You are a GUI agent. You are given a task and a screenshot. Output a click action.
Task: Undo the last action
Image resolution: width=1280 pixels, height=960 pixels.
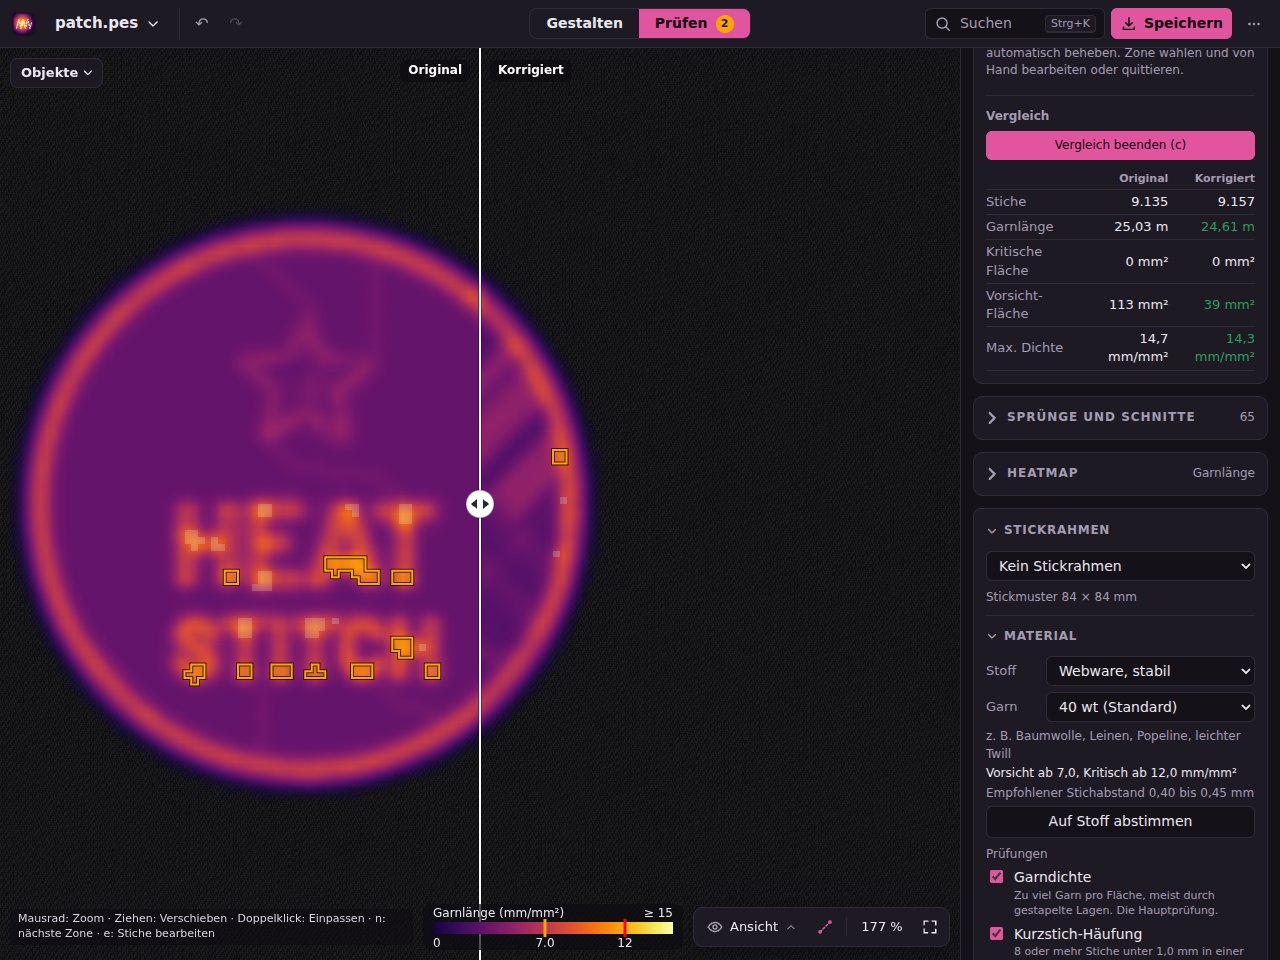pyautogui.click(x=202, y=23)
